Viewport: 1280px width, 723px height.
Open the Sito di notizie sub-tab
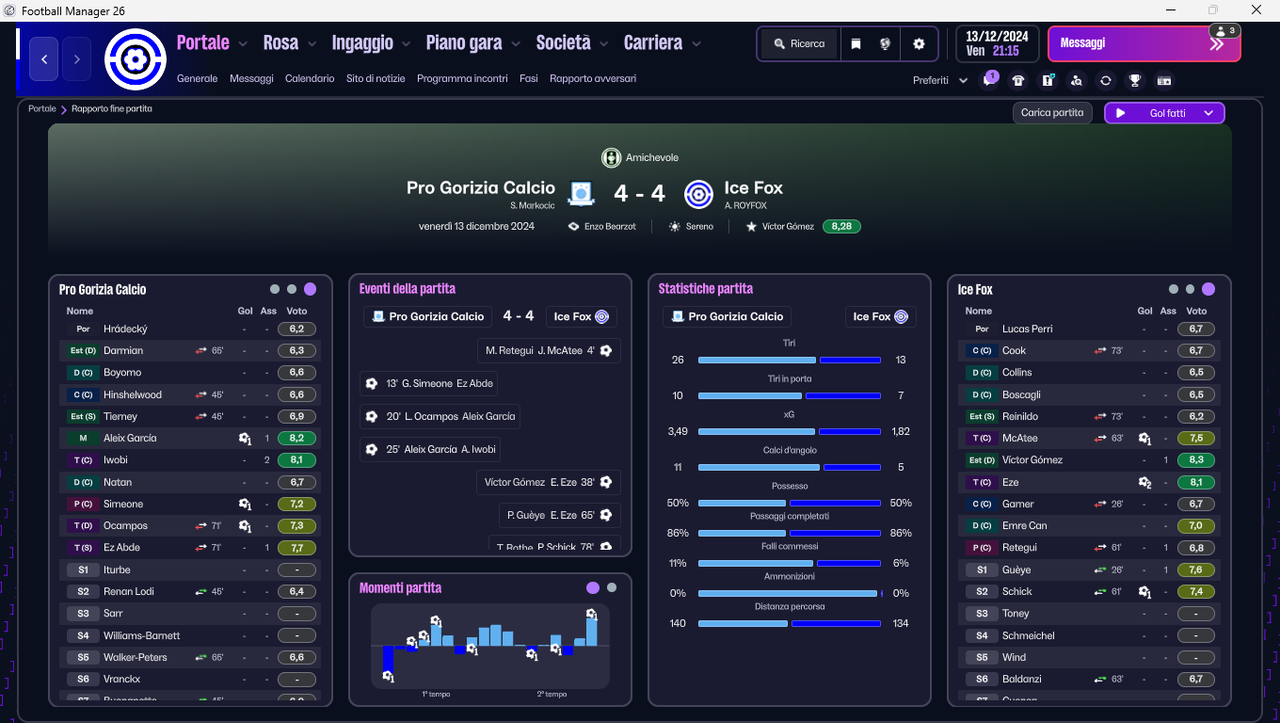coord(376,78)
